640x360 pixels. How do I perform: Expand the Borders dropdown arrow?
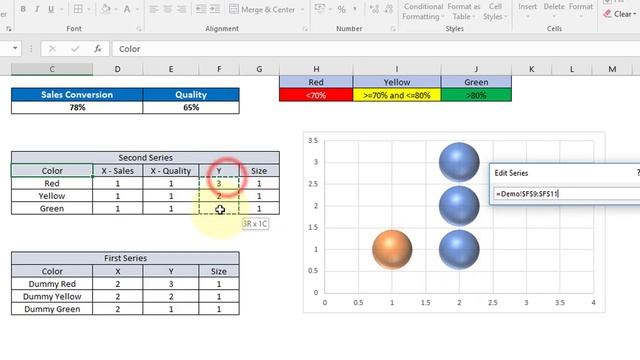click(89, 9)
